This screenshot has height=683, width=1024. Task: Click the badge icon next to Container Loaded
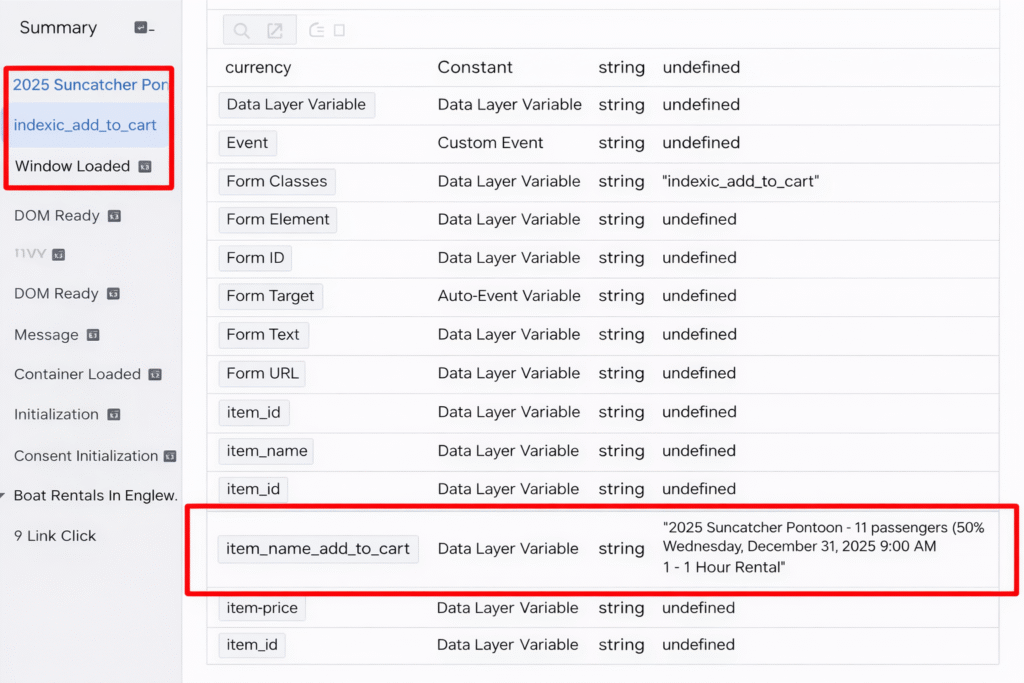(155, 374)
